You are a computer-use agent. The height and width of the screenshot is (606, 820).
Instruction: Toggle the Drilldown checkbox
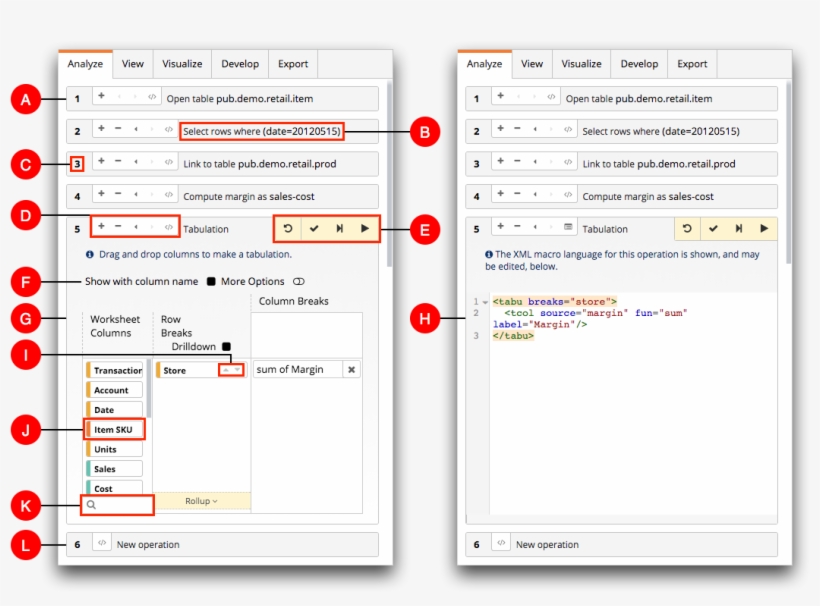[226, 346]
